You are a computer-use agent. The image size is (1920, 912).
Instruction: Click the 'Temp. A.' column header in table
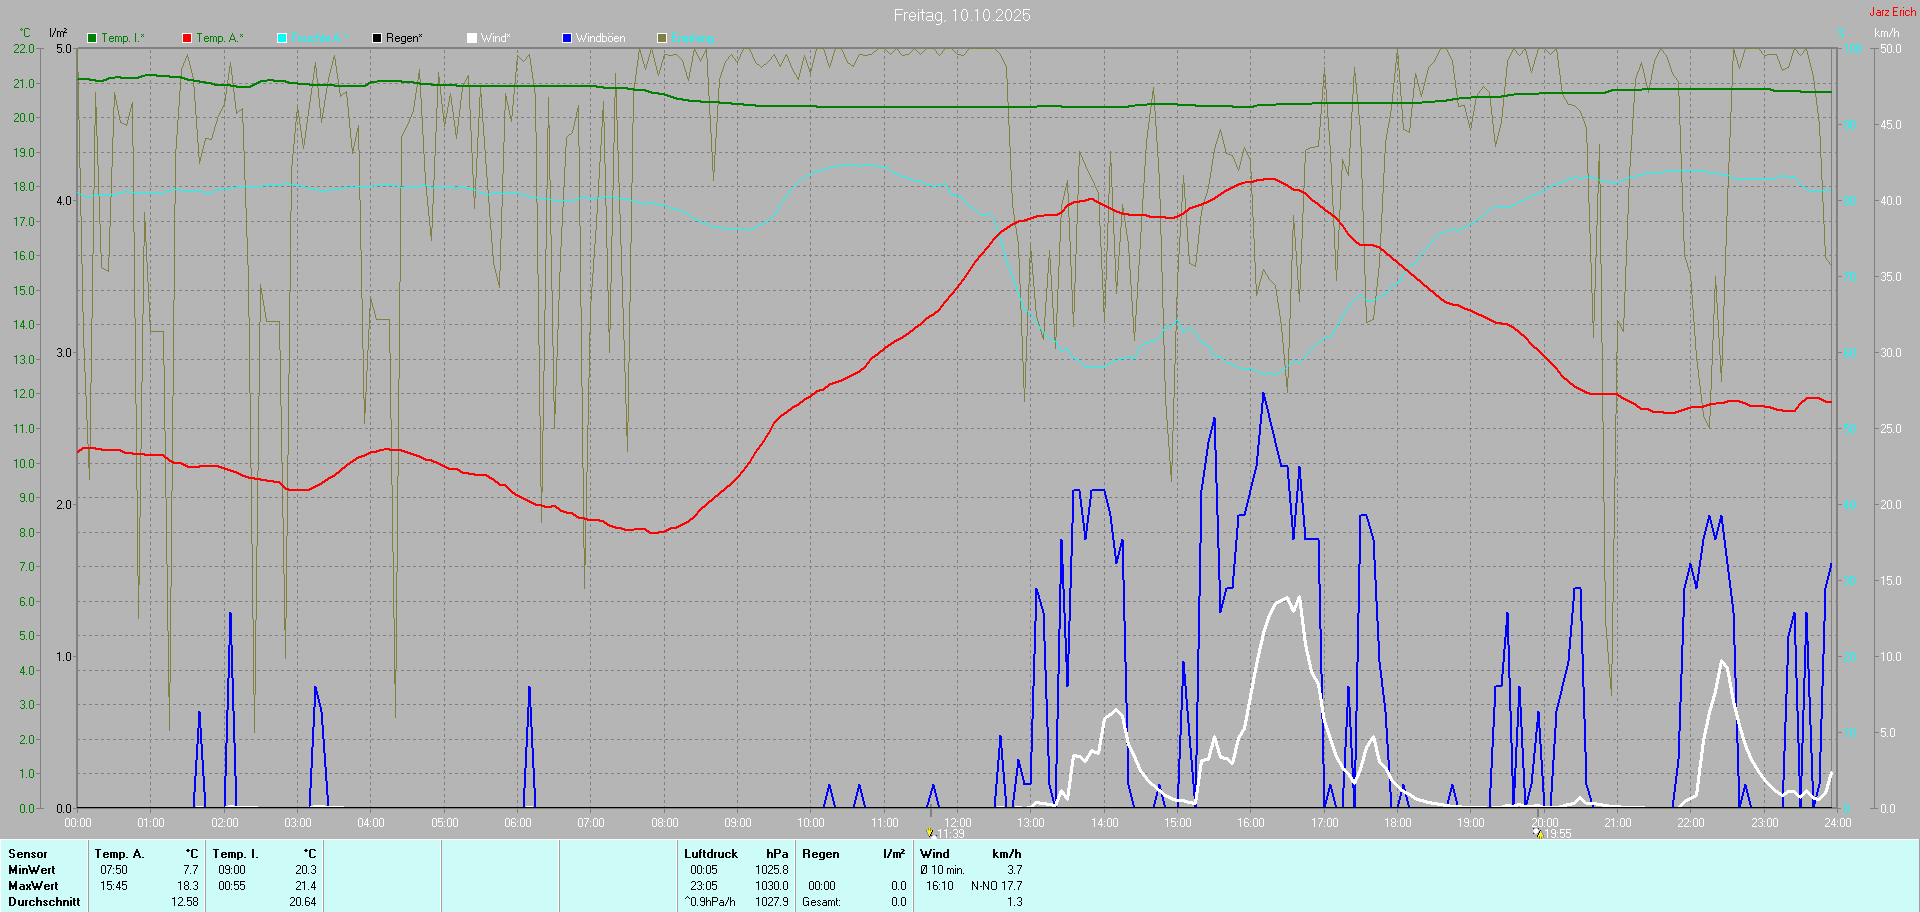pos(120,854)
